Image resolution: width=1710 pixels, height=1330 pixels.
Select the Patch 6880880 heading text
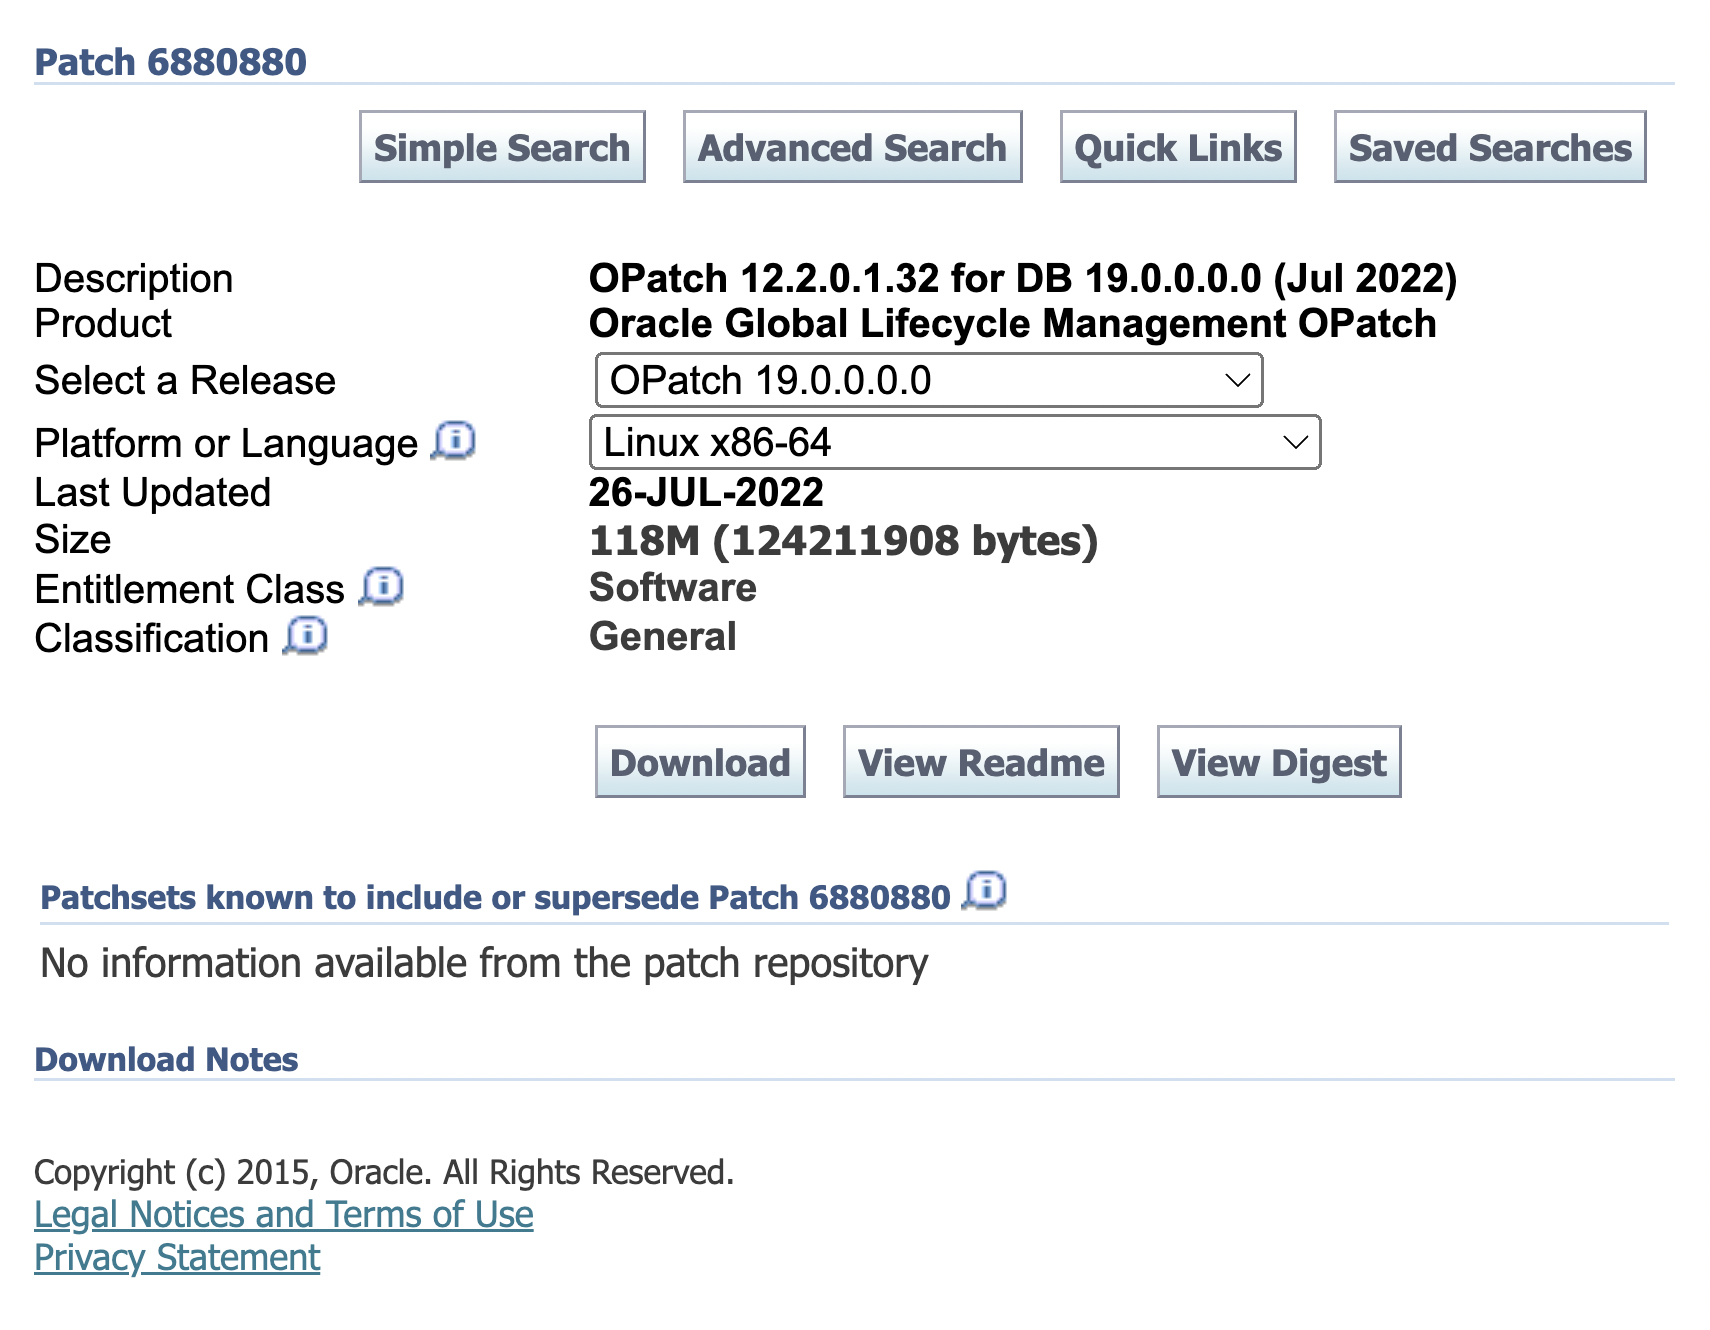click(171, 62)
